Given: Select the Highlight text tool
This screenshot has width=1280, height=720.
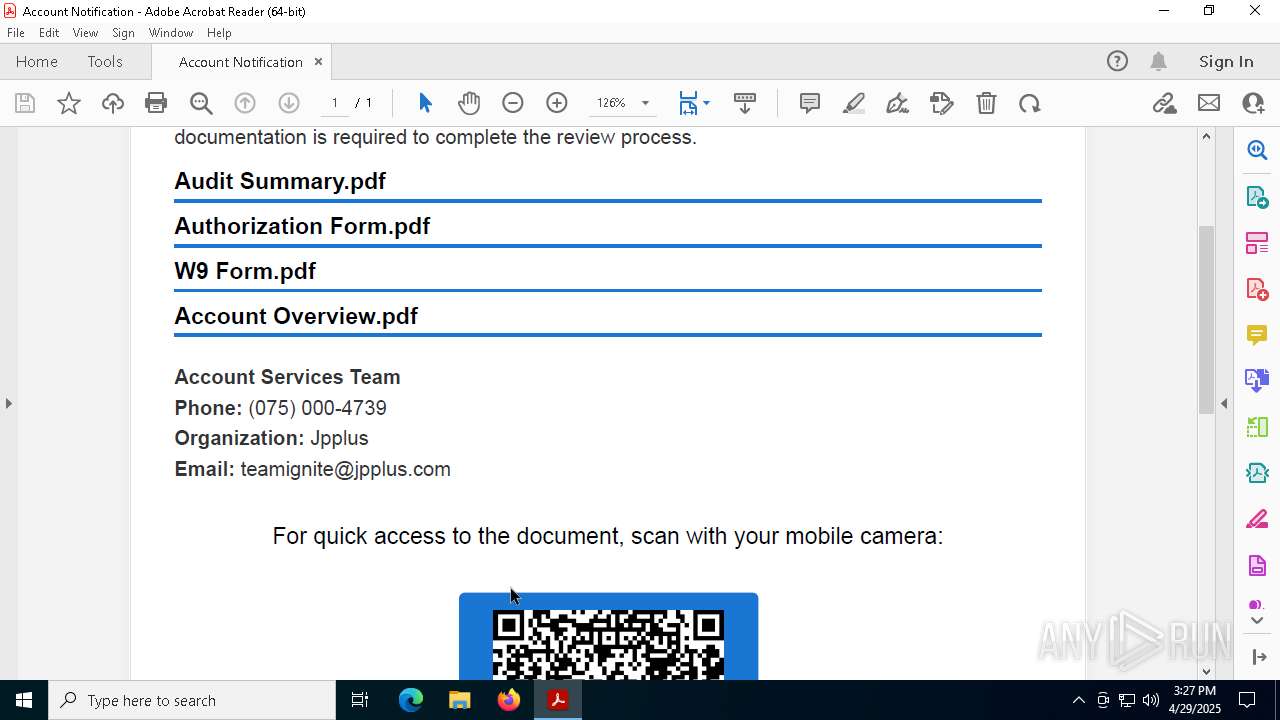Looking at the screenshot, I should click(x=854, y=103).
